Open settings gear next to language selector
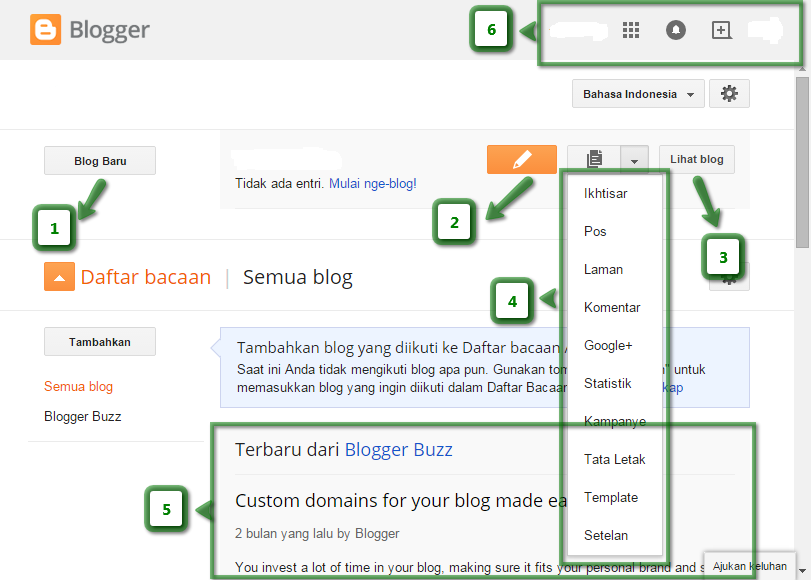811x580 pixels. click(x=729, y=94)
